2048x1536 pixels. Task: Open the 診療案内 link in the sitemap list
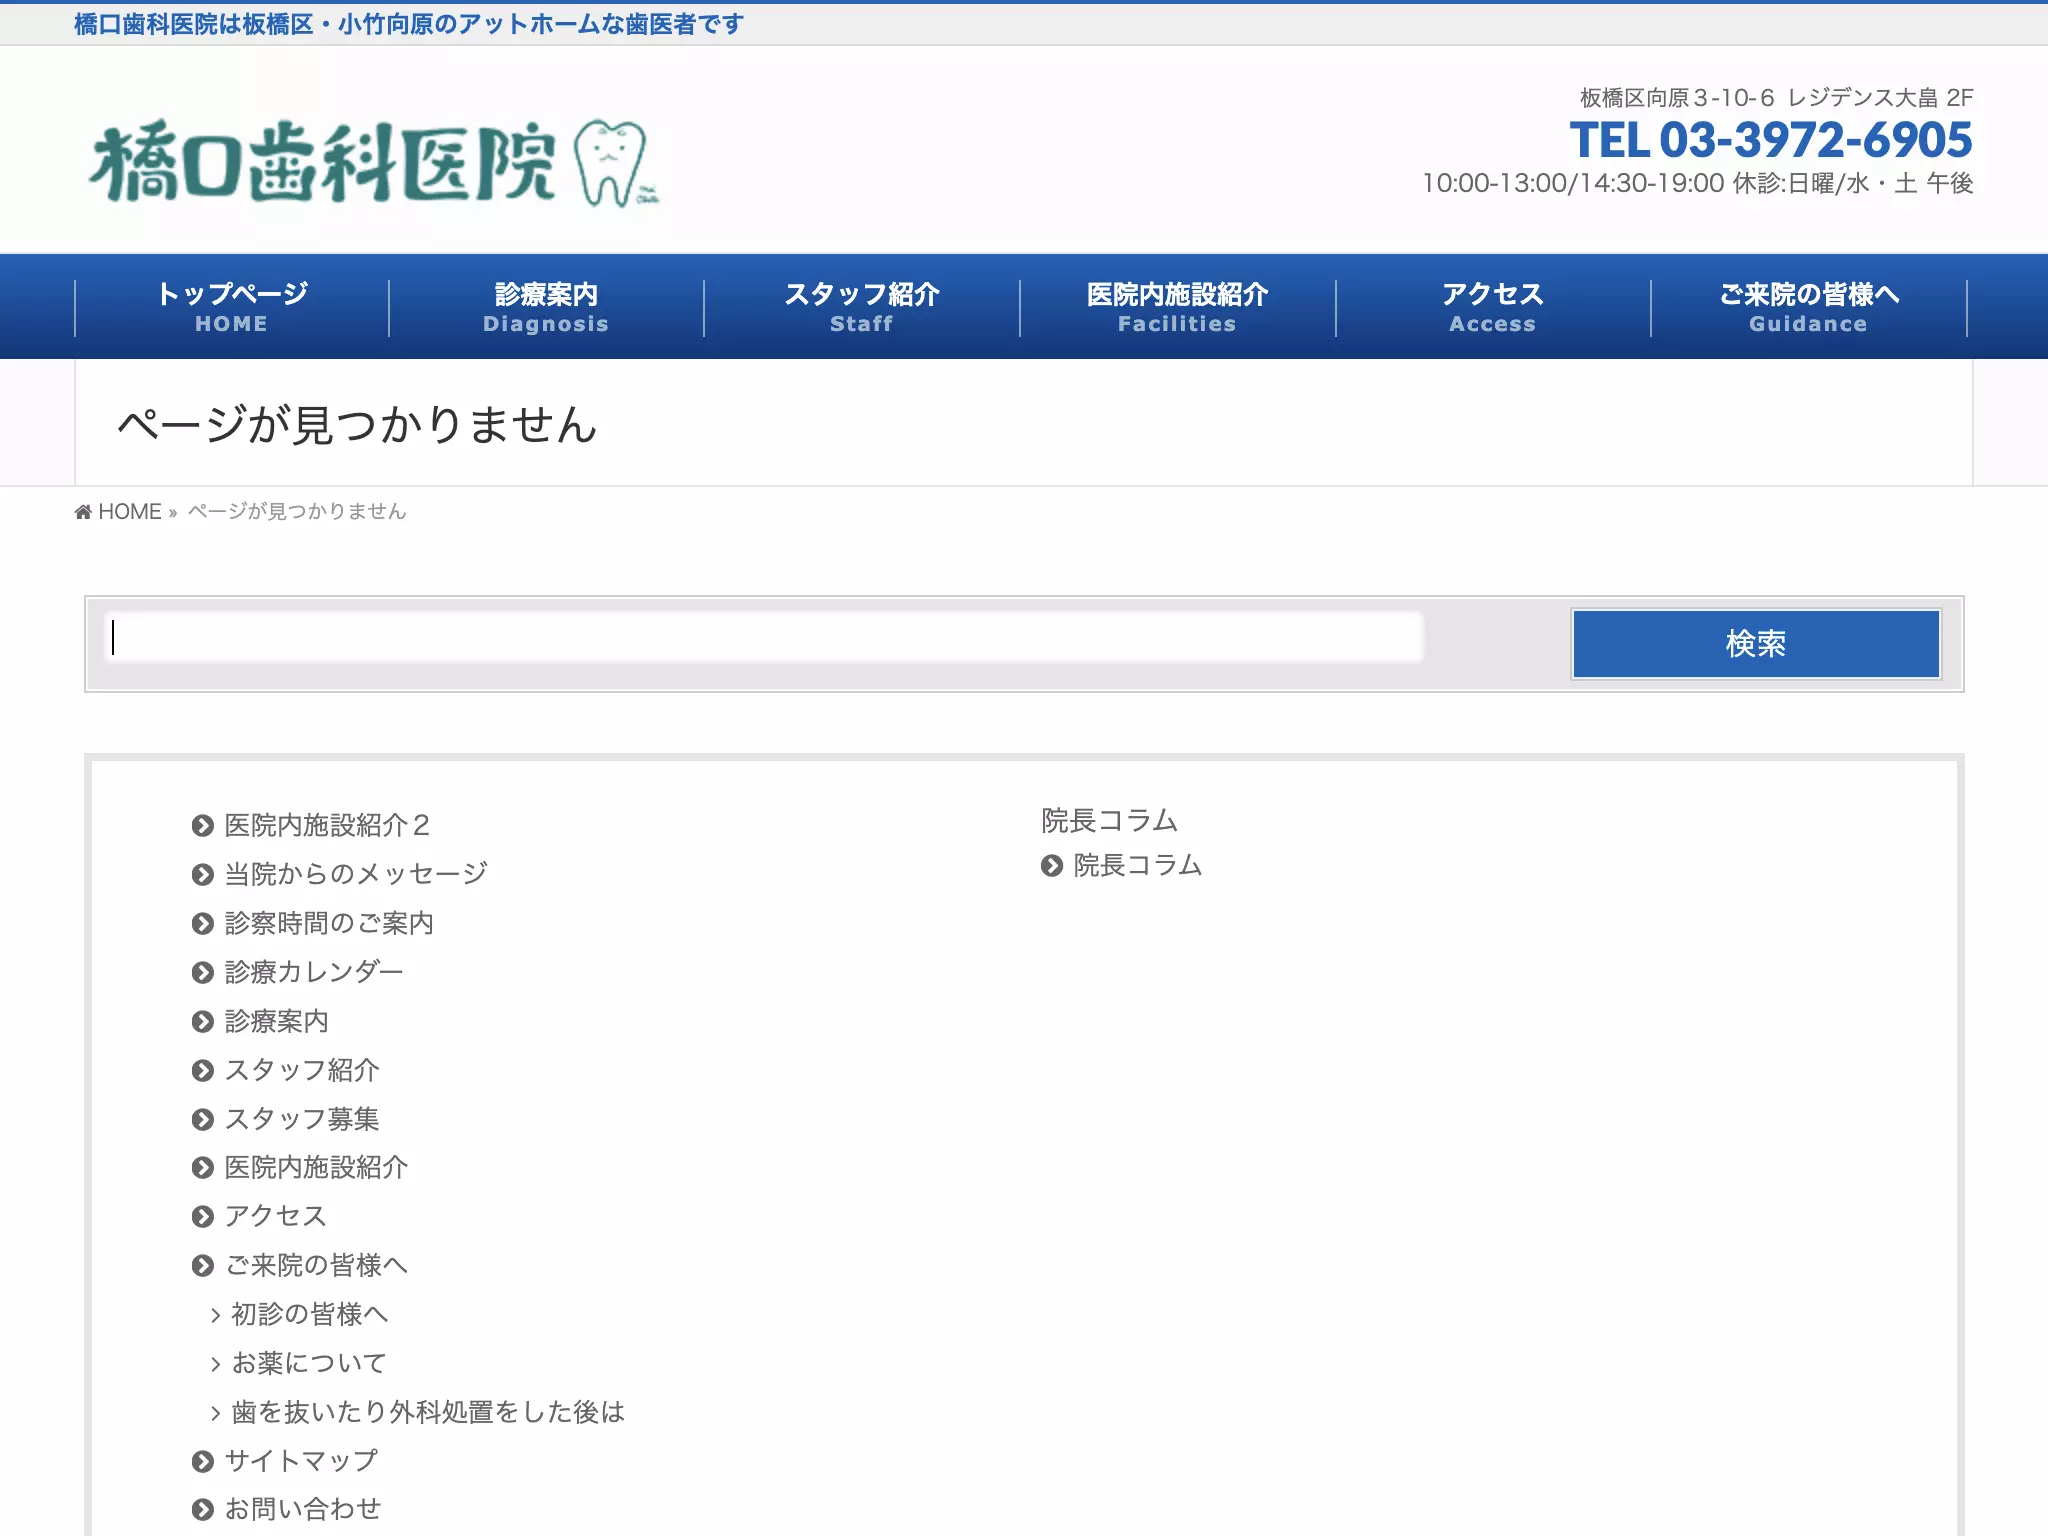tap(277, 1022)
